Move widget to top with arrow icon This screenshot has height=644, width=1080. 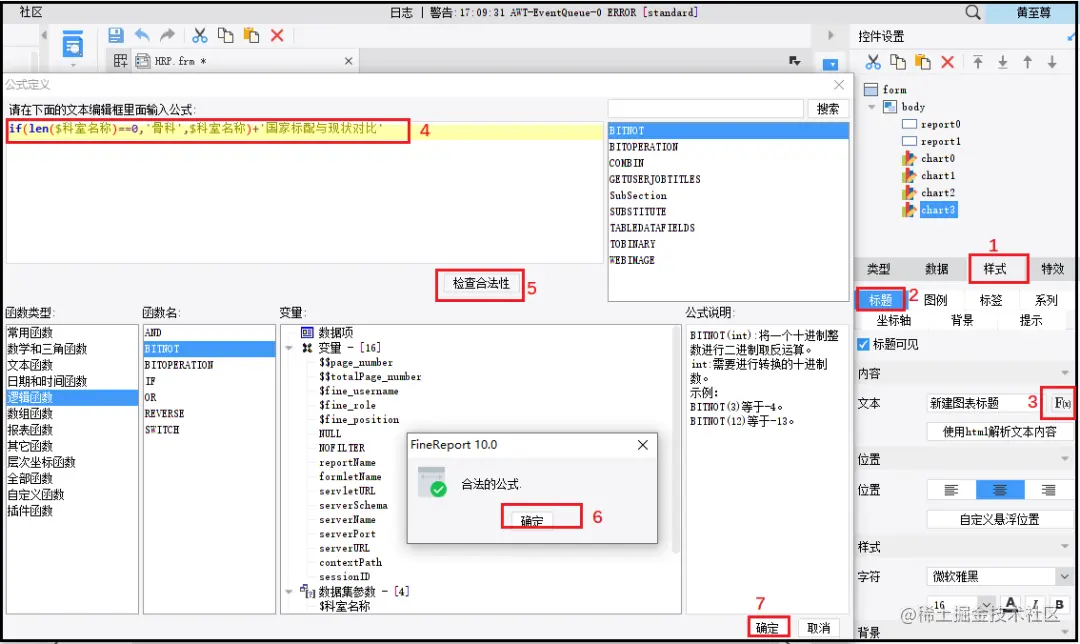click(x=978, y=62)
